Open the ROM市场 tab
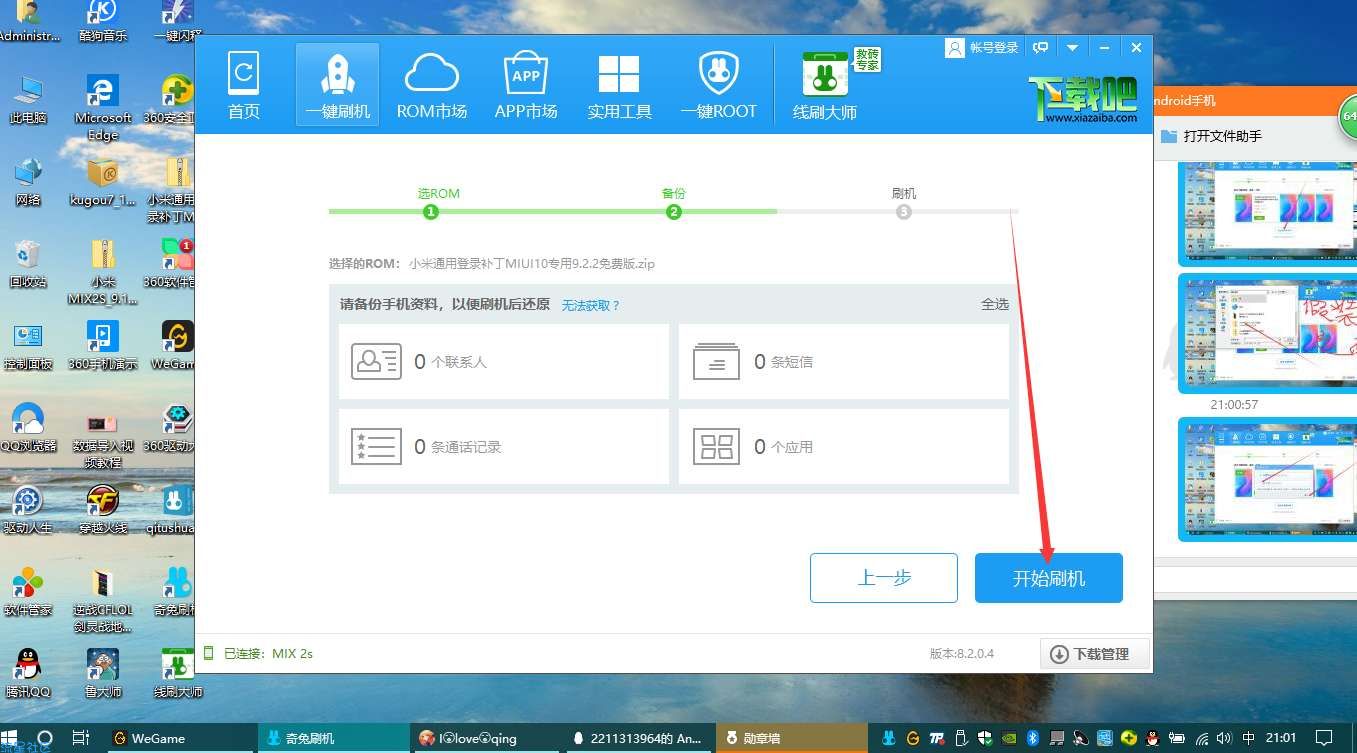The width and height of the screenshot is (1357, 753). point(431,86)
